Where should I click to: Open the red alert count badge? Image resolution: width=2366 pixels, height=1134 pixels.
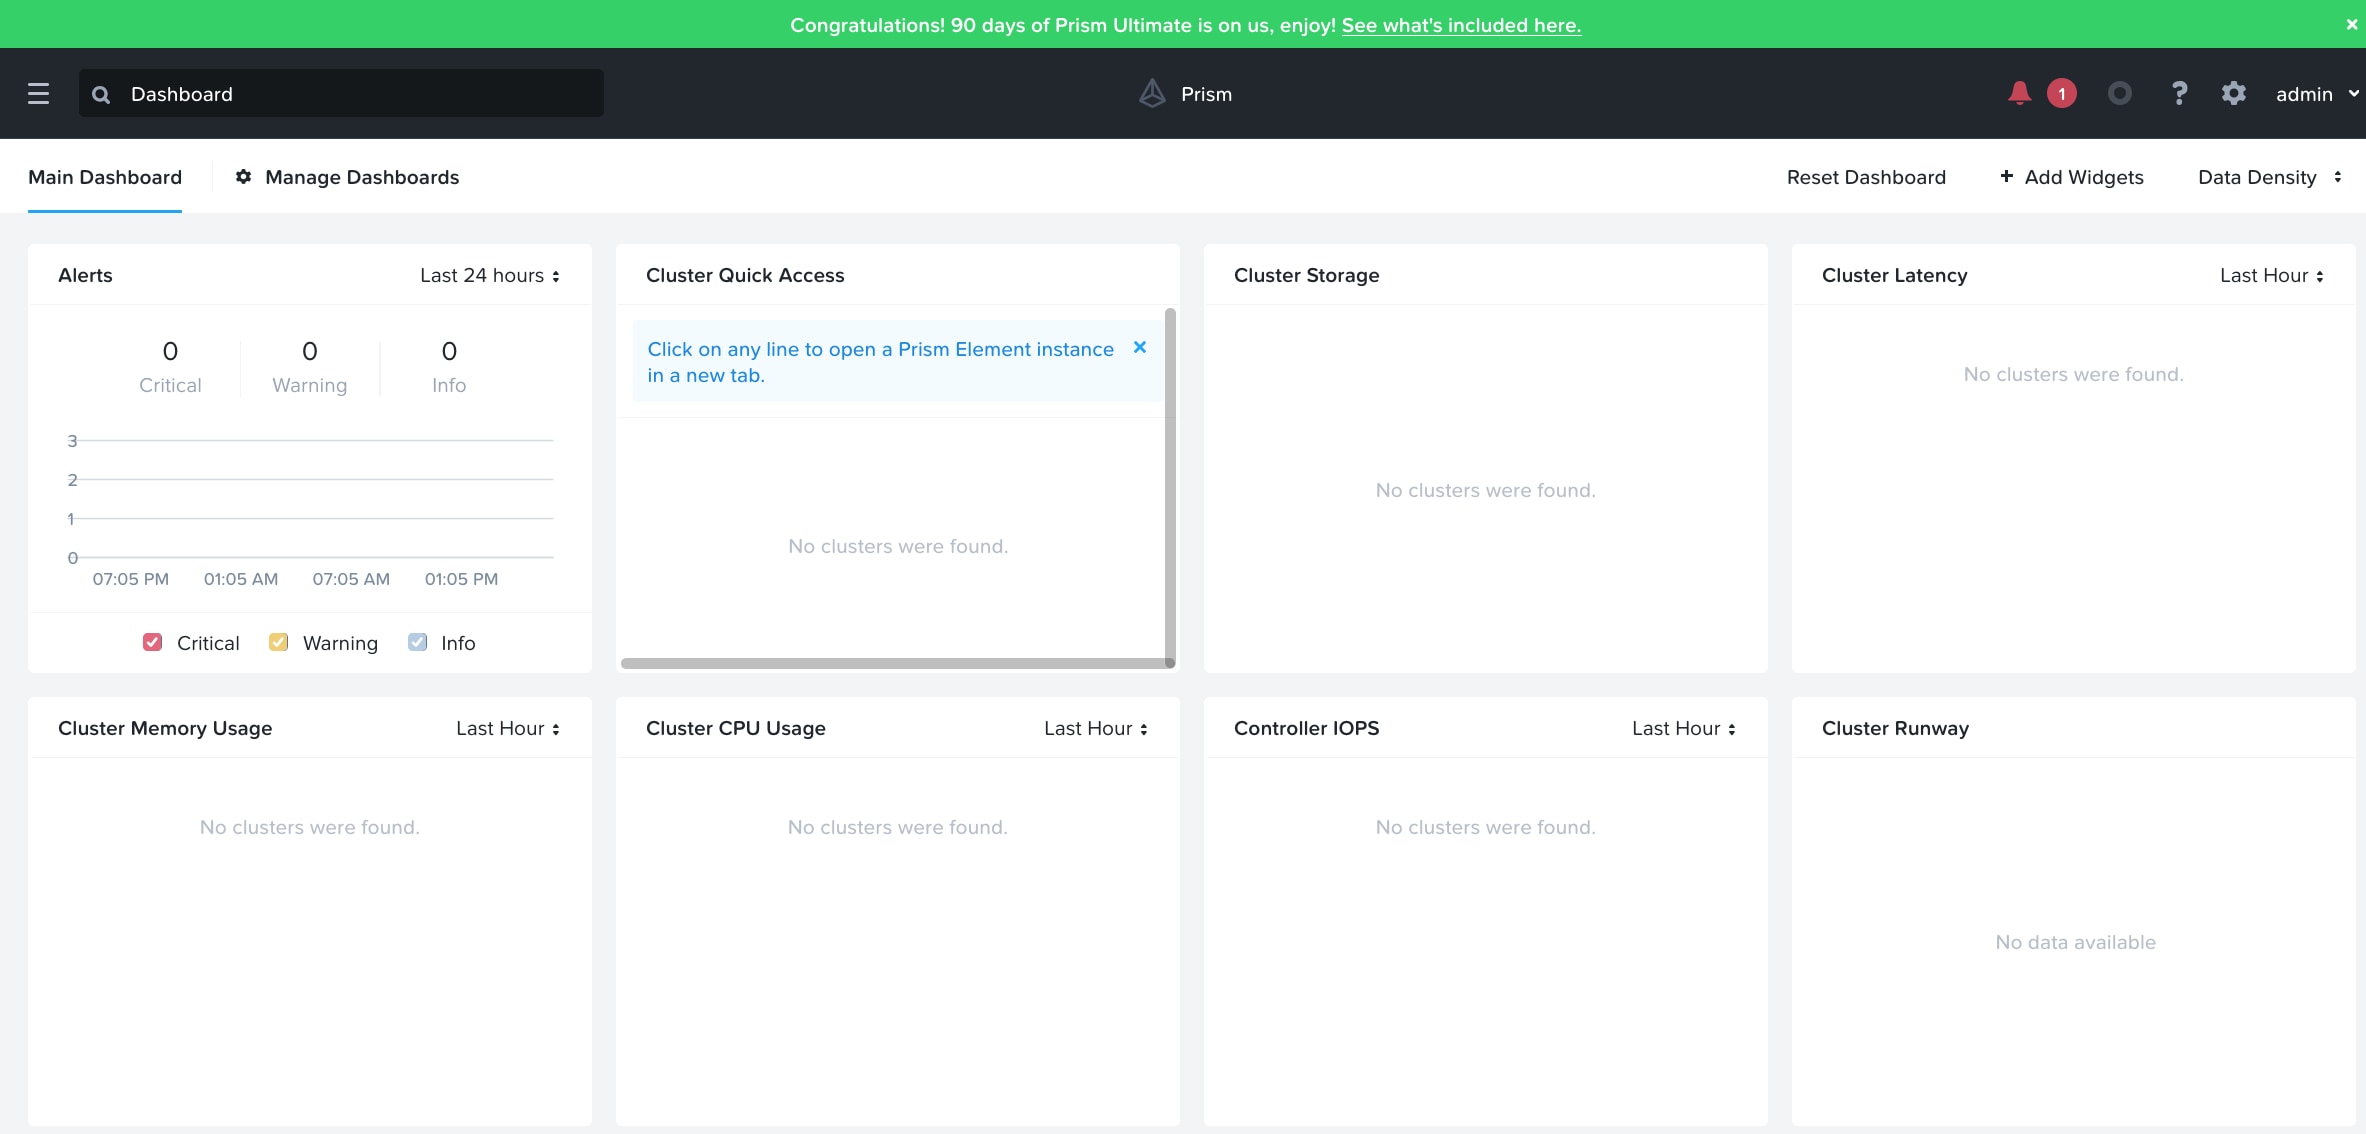tap(2061, 94)
